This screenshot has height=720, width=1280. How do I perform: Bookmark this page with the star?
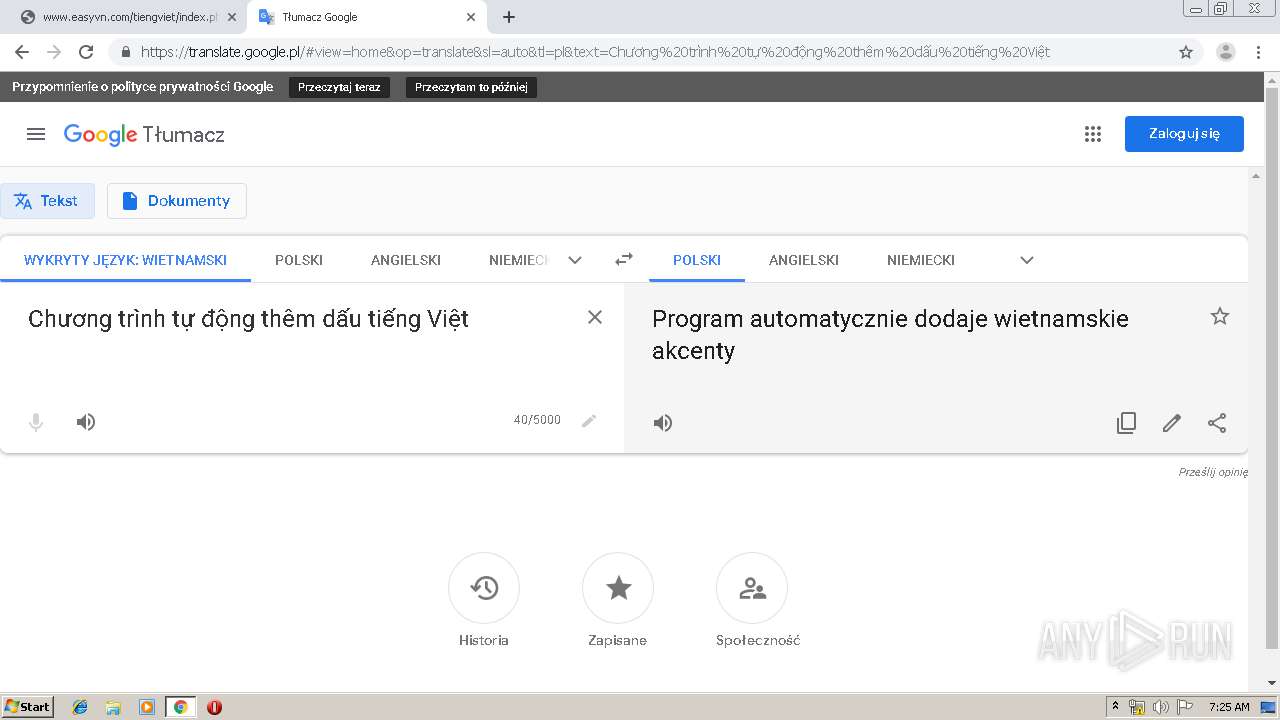pos(1186,52)
